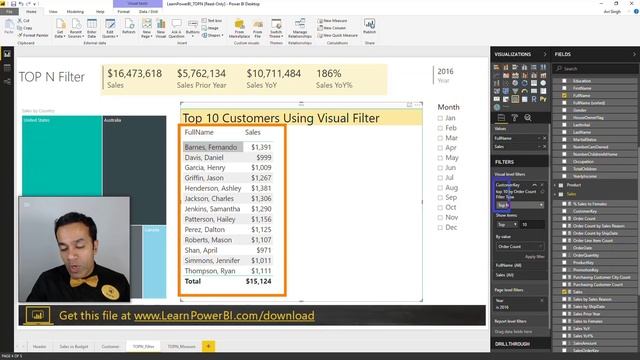Viewport: 640px width, 360px height.
Task: Collapse the Fields pane chevron
Action: click(x=634, y=54)
